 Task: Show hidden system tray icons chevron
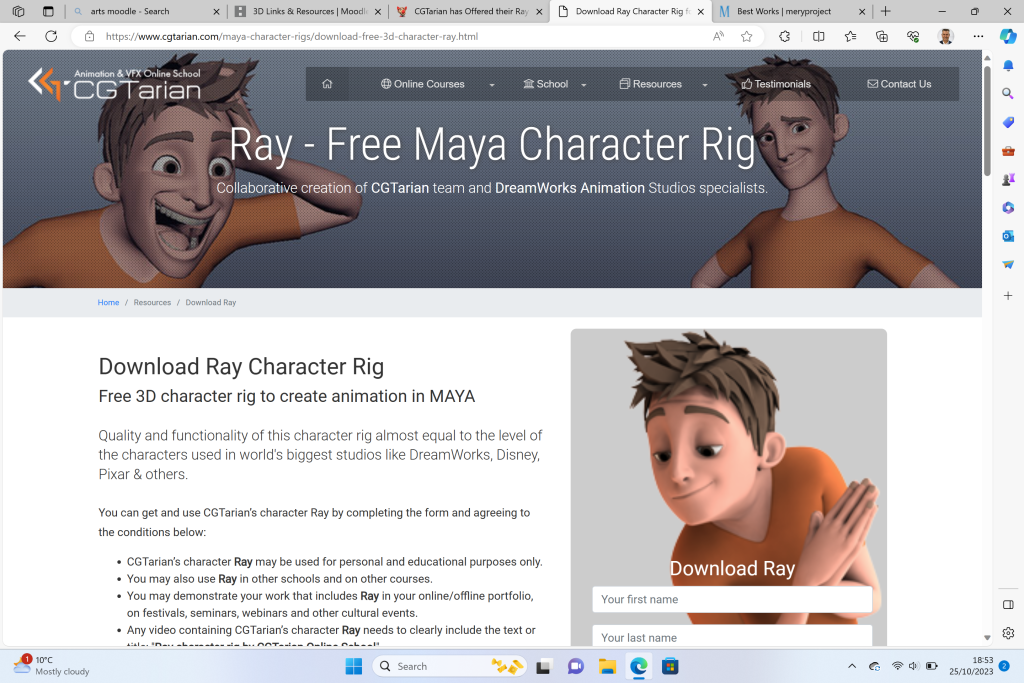pyautogui.click(x=852, y=666)
